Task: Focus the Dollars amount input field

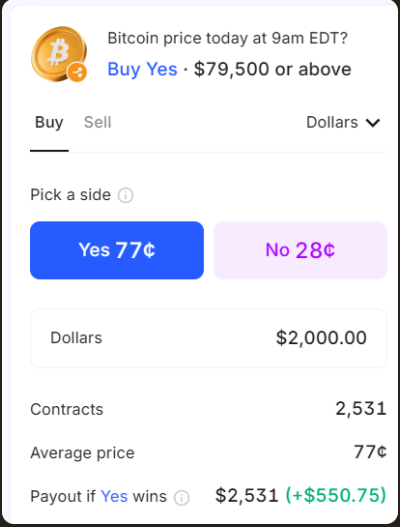Action: (208, 338)
